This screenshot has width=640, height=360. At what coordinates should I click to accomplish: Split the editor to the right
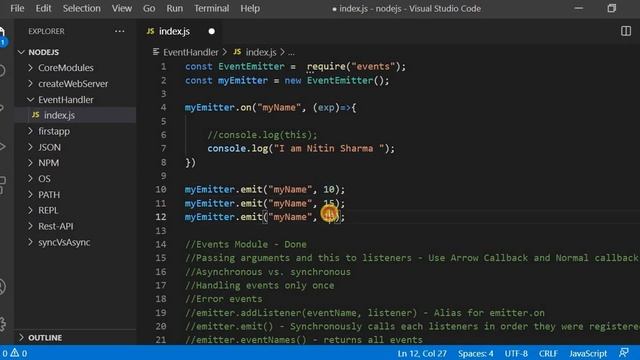pos(626,31)
